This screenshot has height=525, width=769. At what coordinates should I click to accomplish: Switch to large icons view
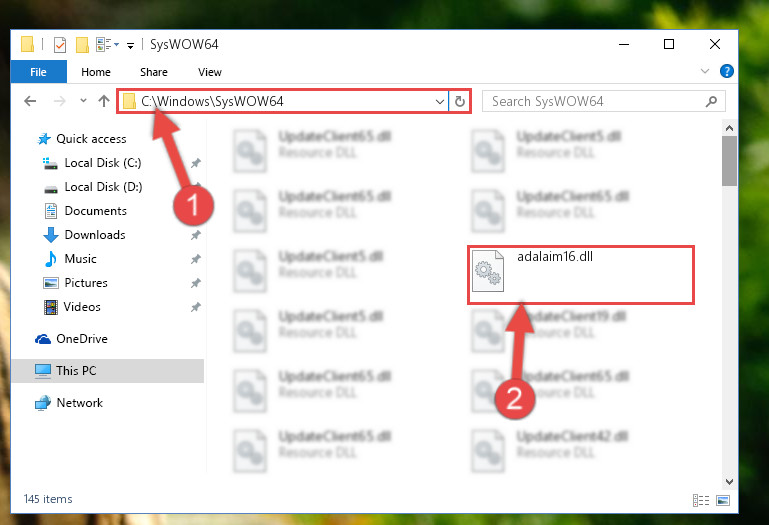click(x=722, y=500)
